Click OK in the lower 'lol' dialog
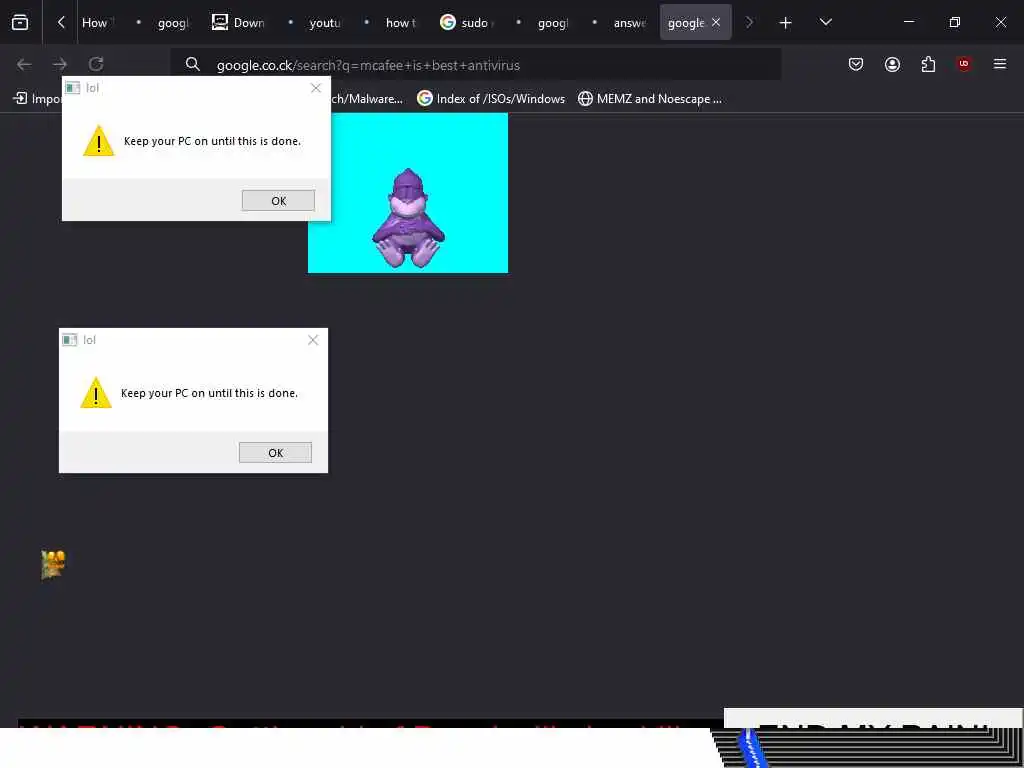This screenshot has height=768, width=1024. [276, 453]
